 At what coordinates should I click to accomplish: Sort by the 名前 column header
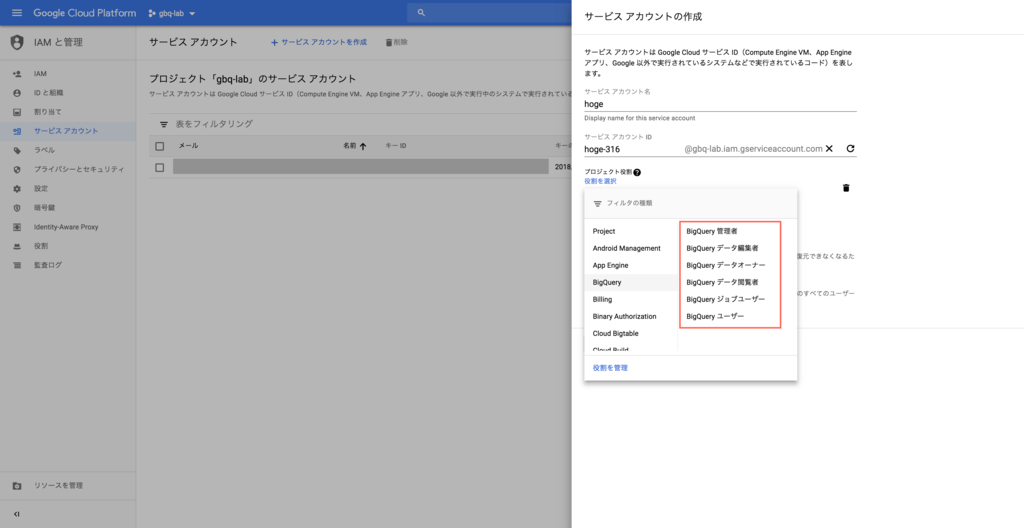tap(355, 146)
